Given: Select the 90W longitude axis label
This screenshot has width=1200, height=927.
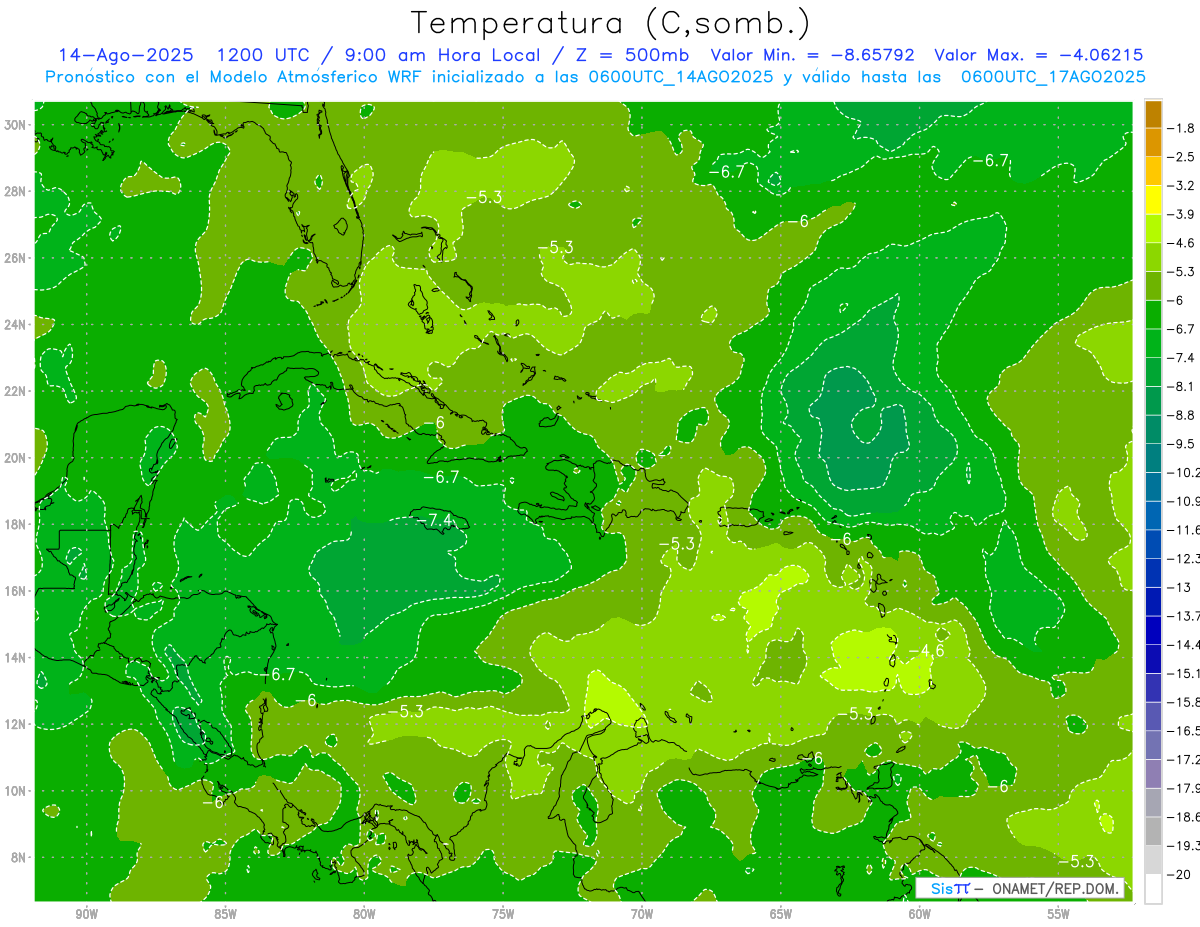Looking at the screenshot, I should pos(87,913).
